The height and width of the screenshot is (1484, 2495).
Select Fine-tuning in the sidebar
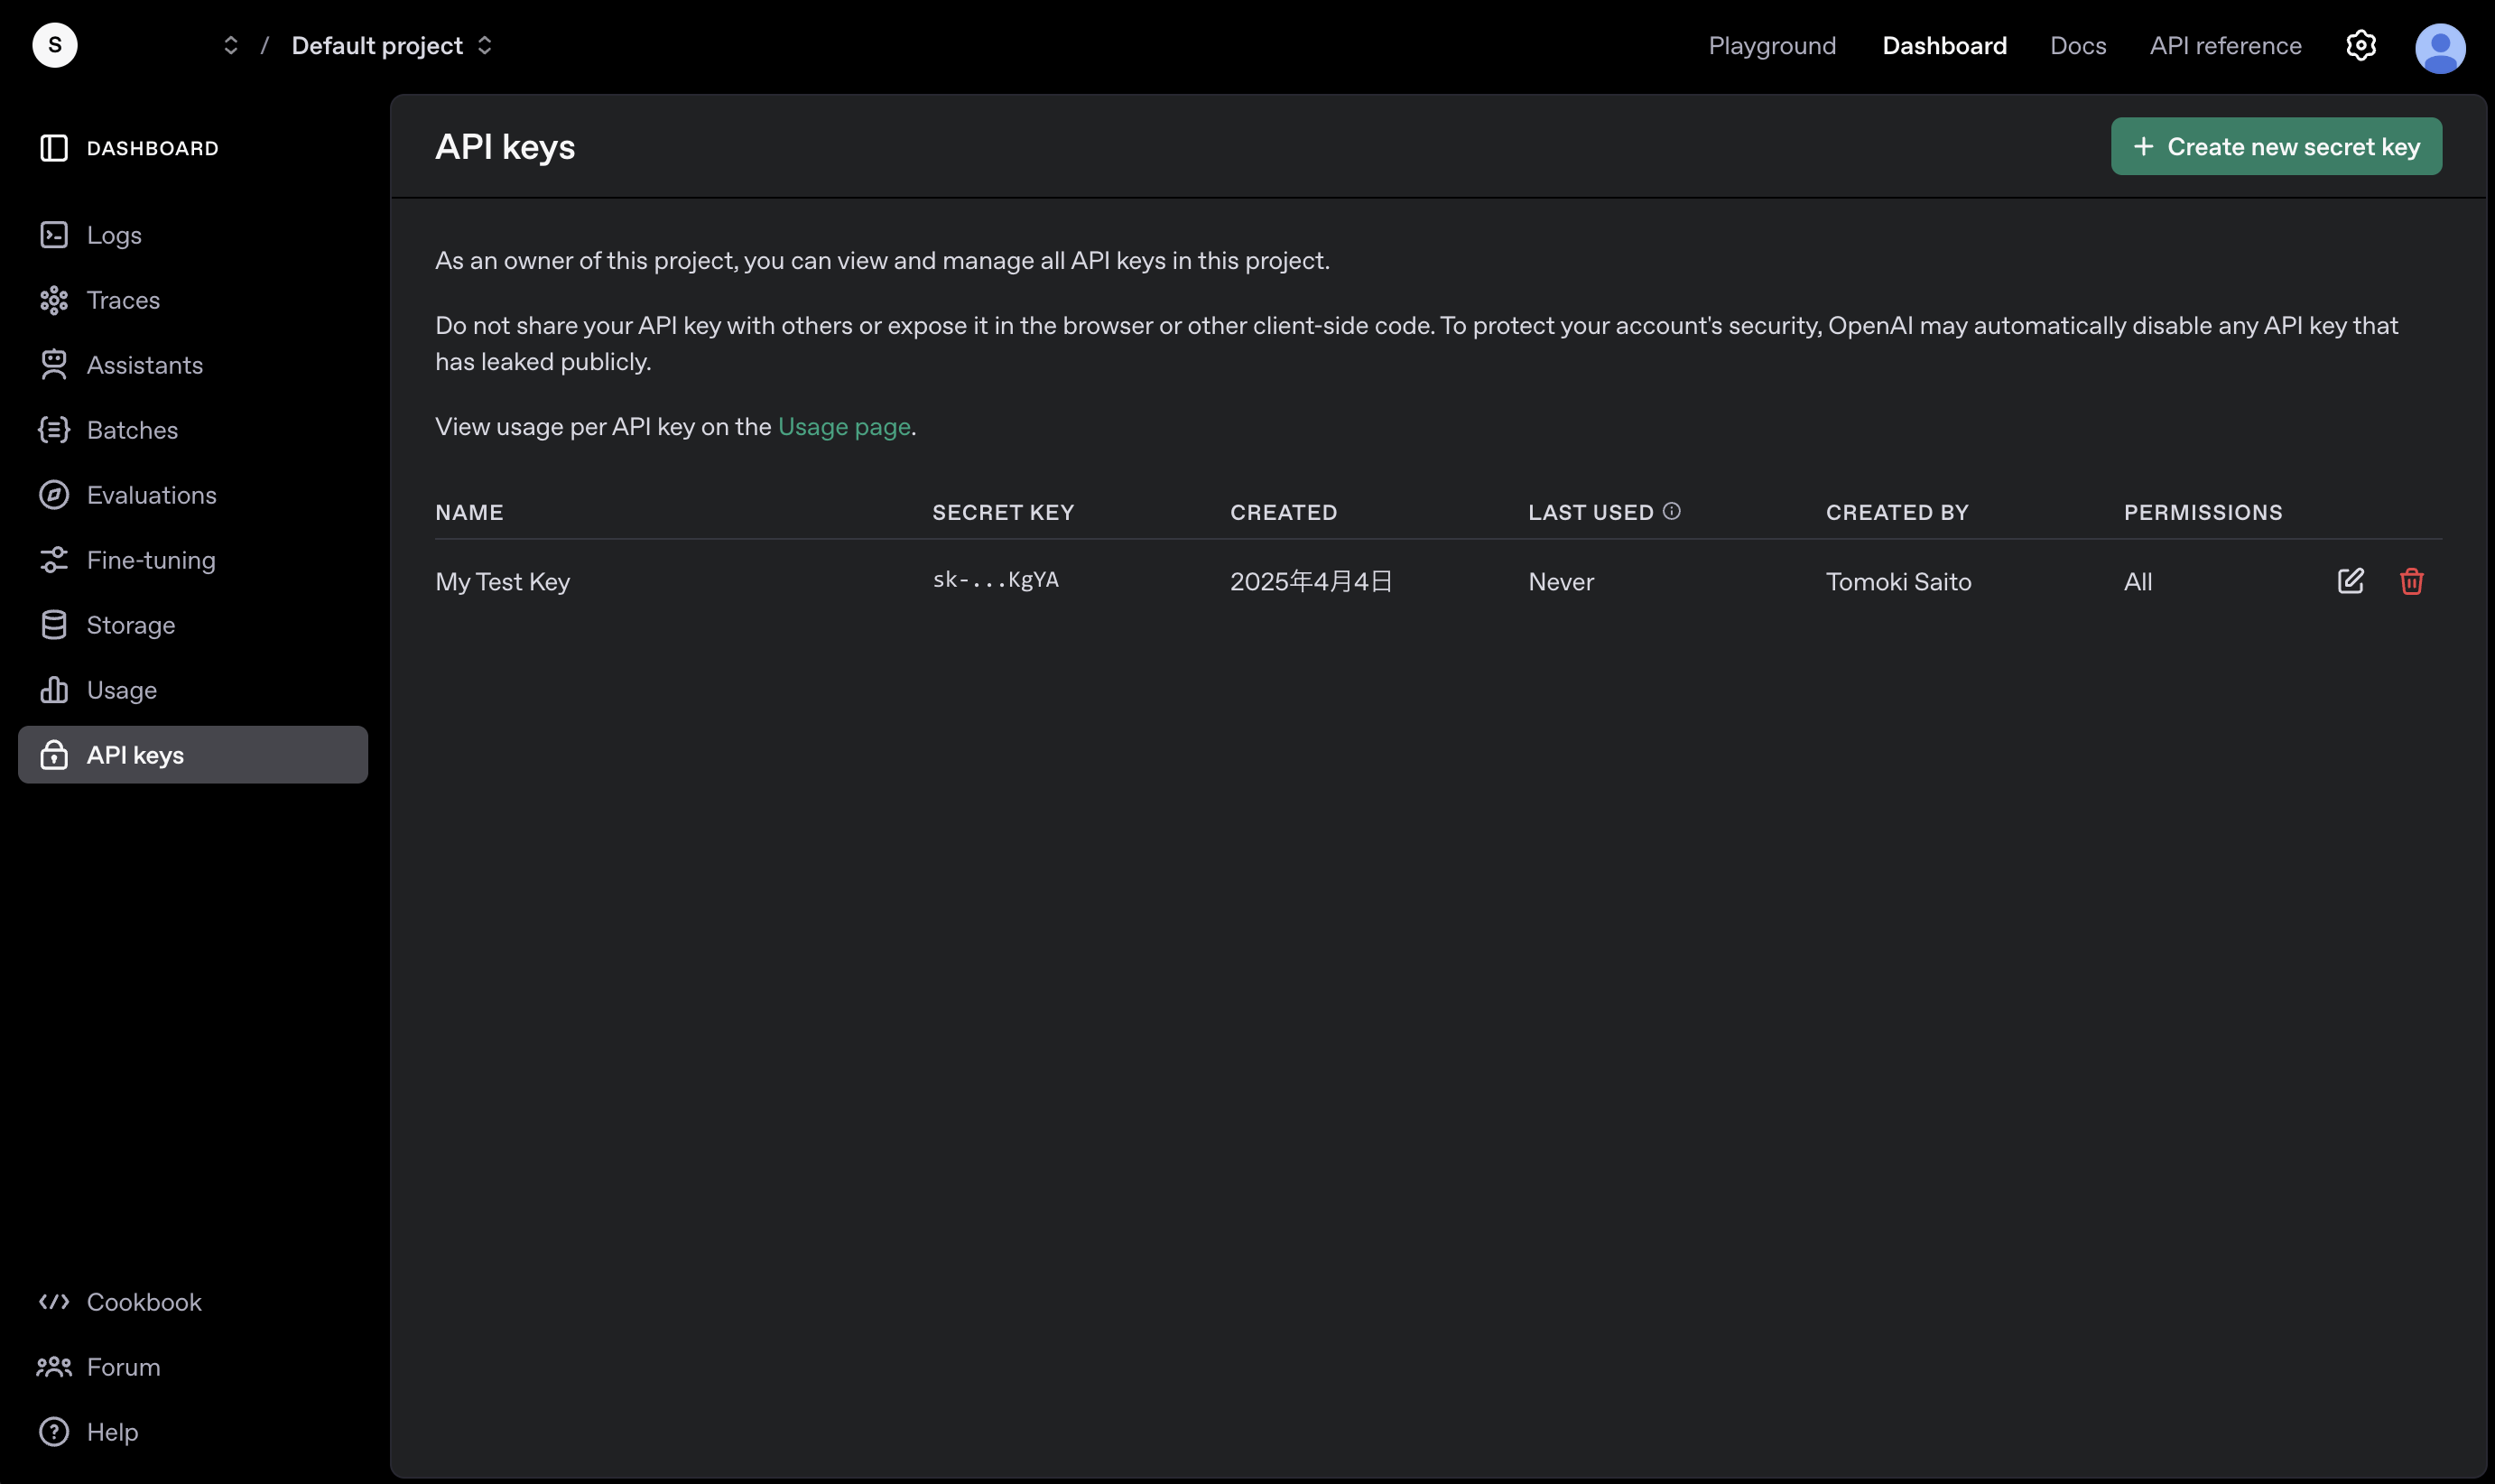(151, 560)
